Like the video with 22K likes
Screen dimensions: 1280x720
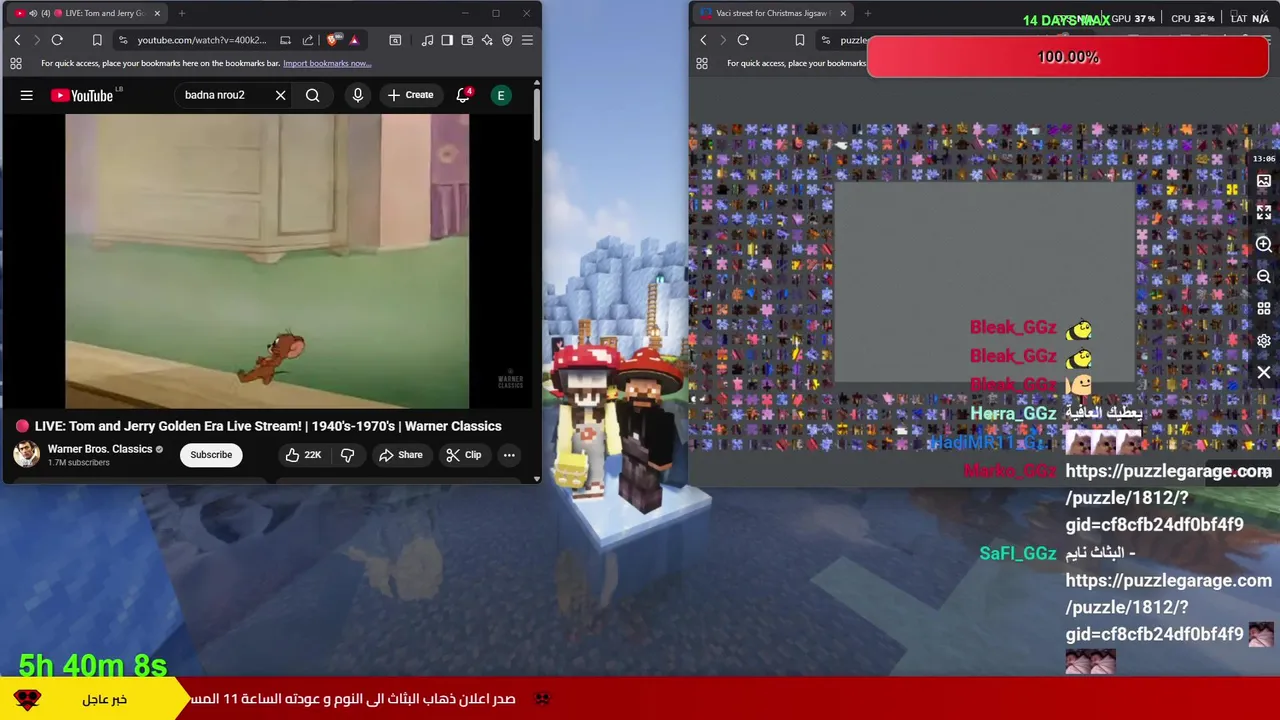click(302, 455)
